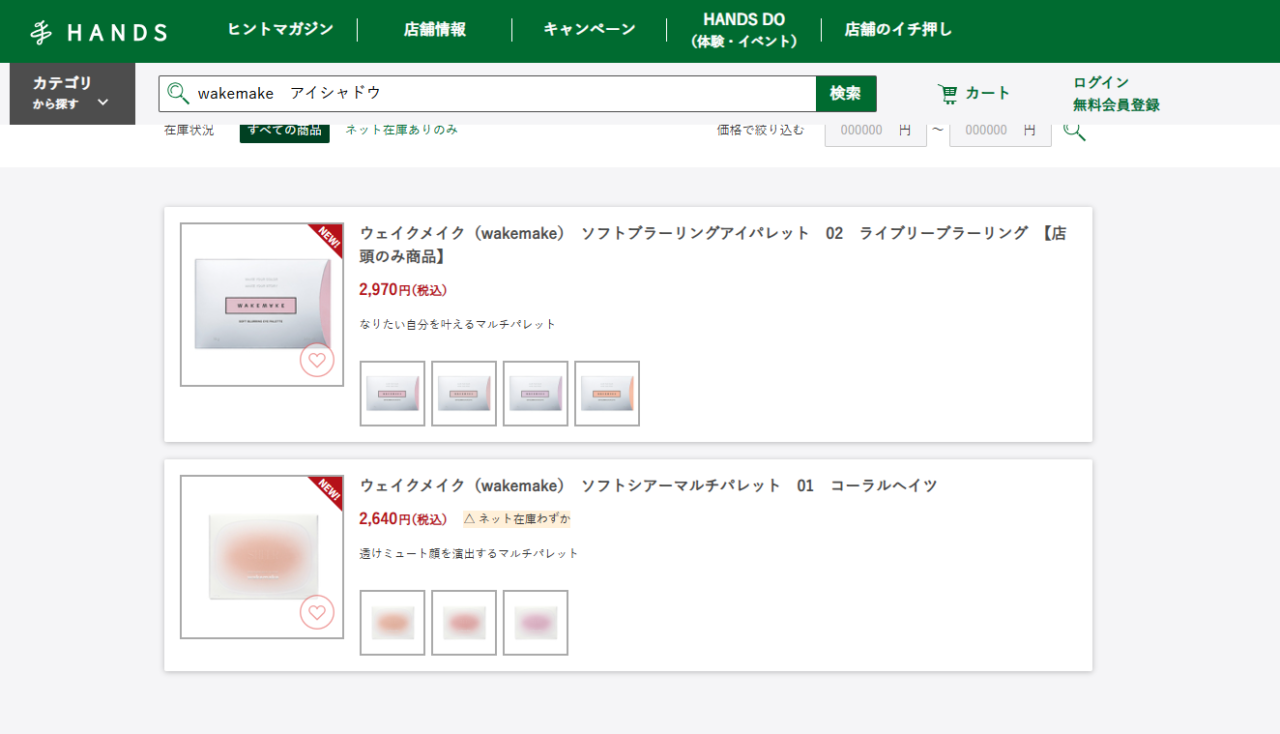Image resolution: width=1280 pixels, height=734 pixels.
Task: Click description なりたい自分を叶えるマルチパレット
Action: click(x=457, y=324)
